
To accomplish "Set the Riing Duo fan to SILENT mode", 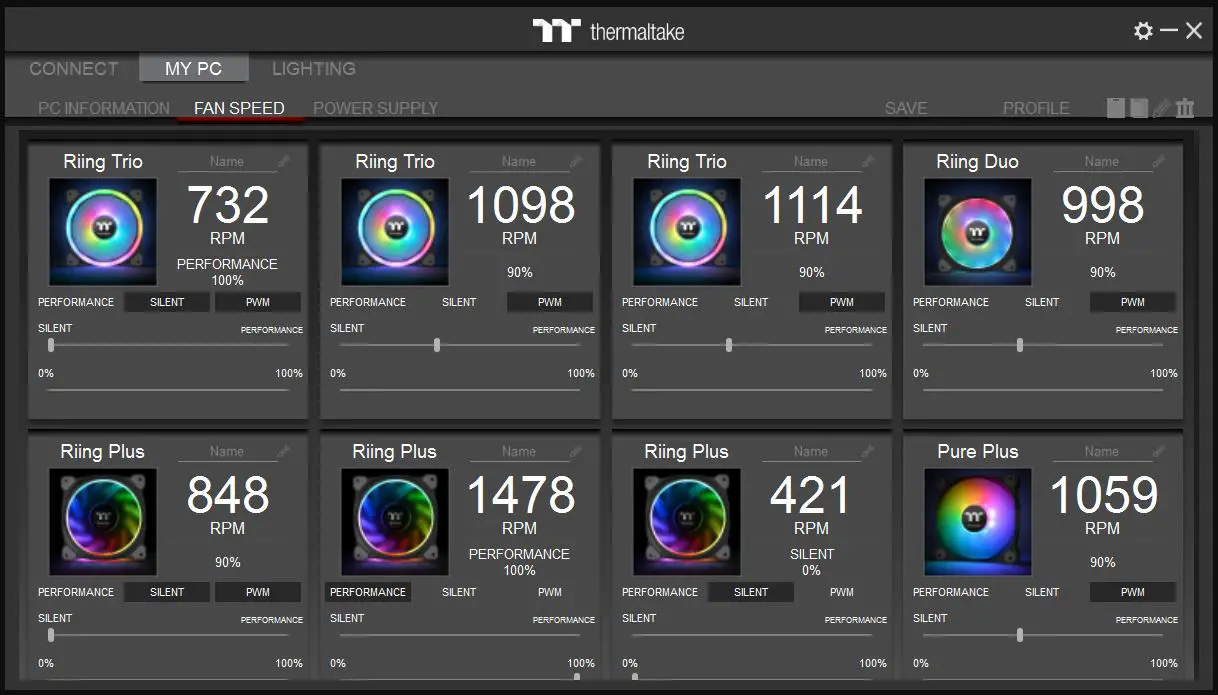I will 1041,301.
